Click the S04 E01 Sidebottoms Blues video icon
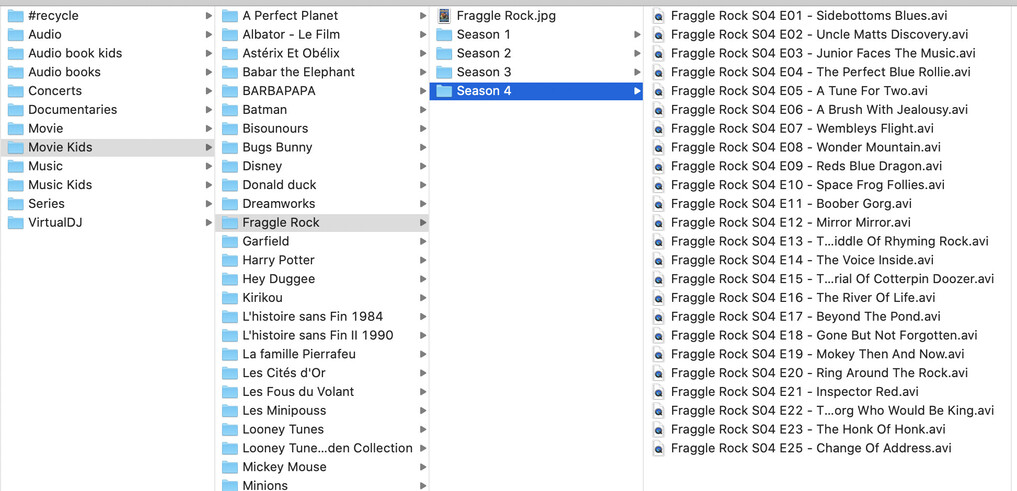Viewport: 1017px width, 491px height. [658, 16]
